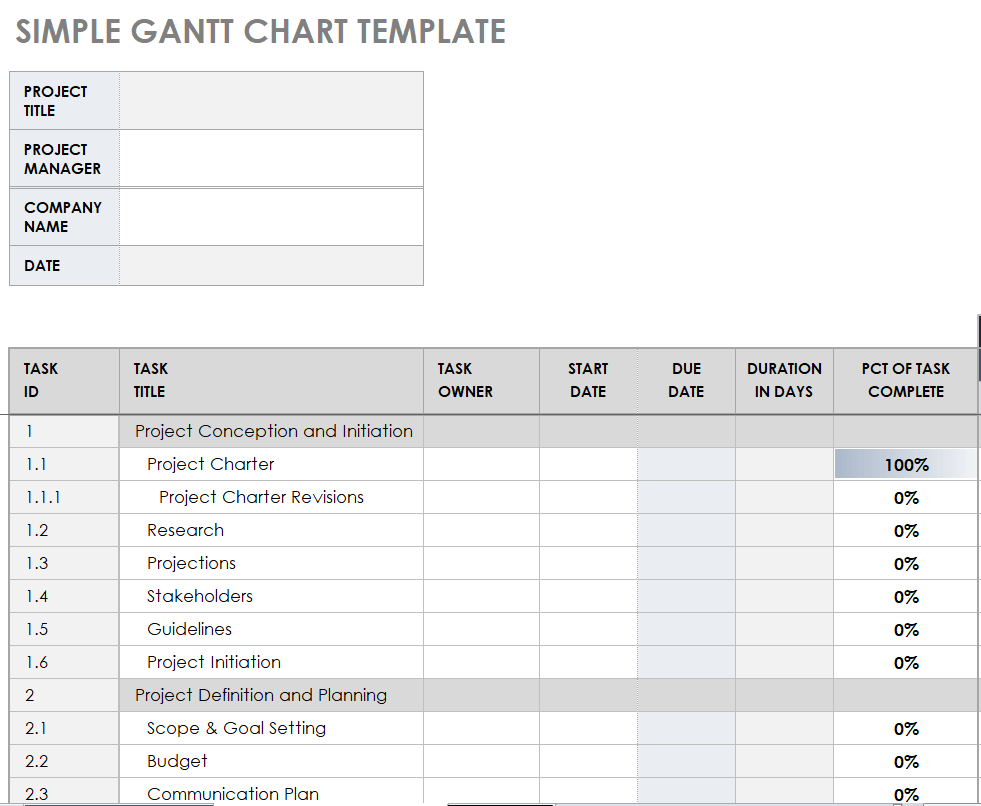This screenshot has height=806, width=981.
Task: Click the Project Conception and Initiation section row
Action: pyautogui.click(x=274, y=432)
